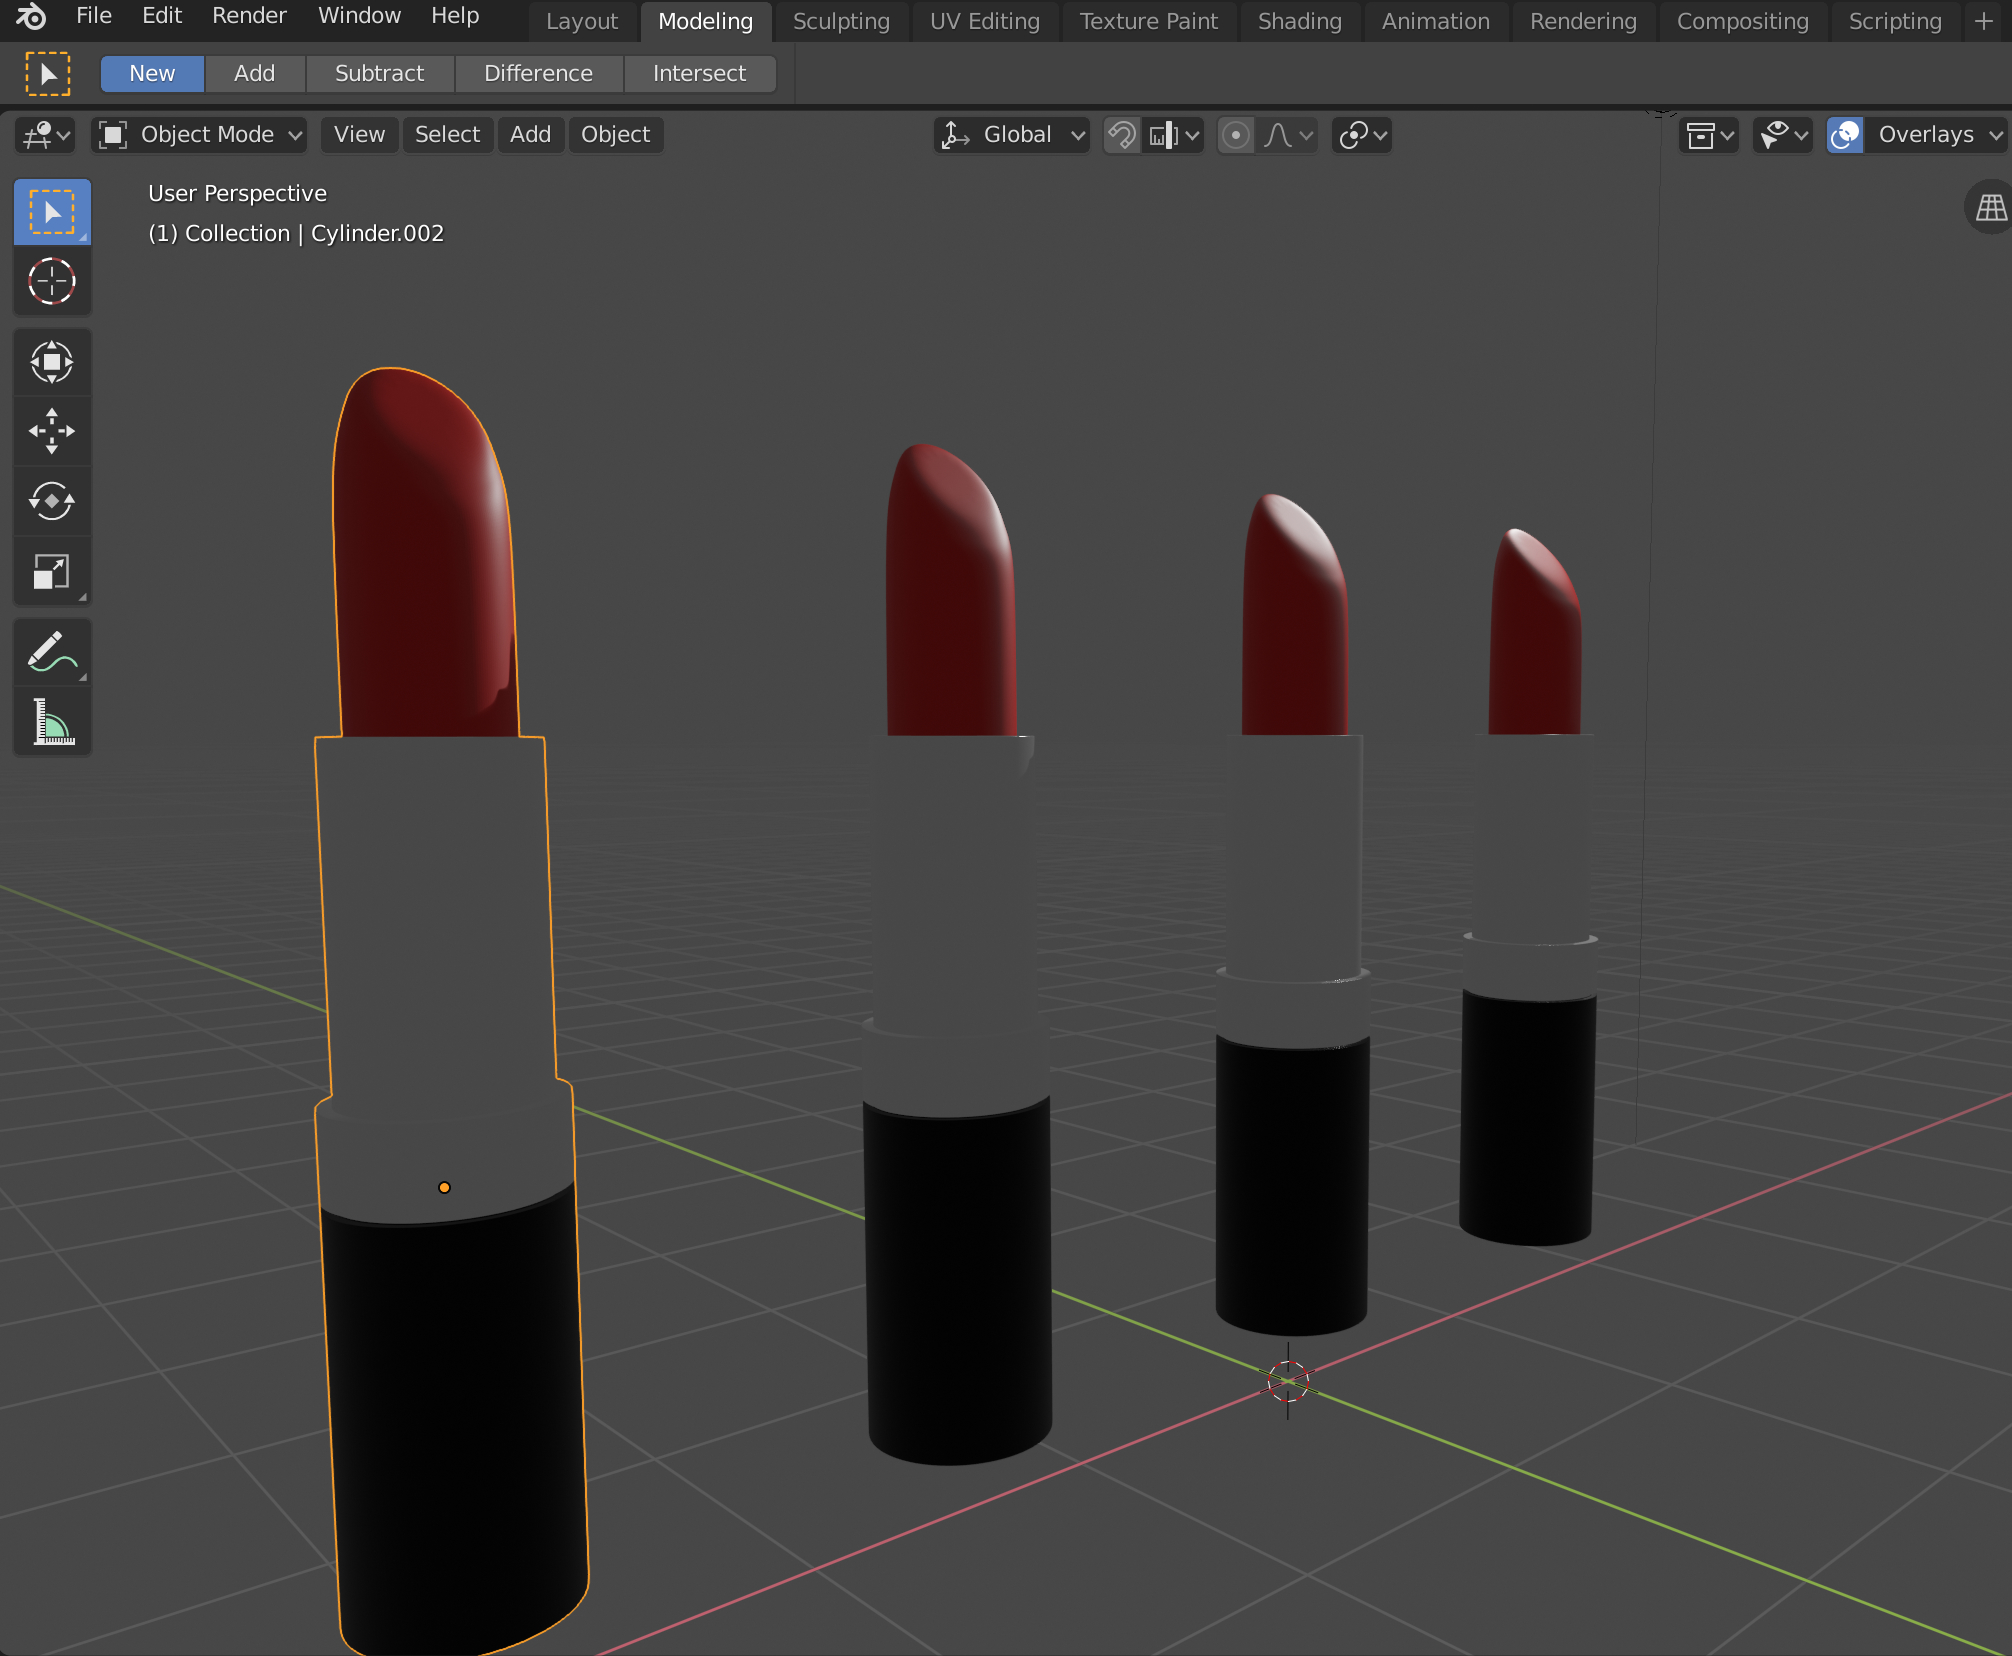
Task: Expand the proportional editing falloff dropdown
Action: (1290, 135)
